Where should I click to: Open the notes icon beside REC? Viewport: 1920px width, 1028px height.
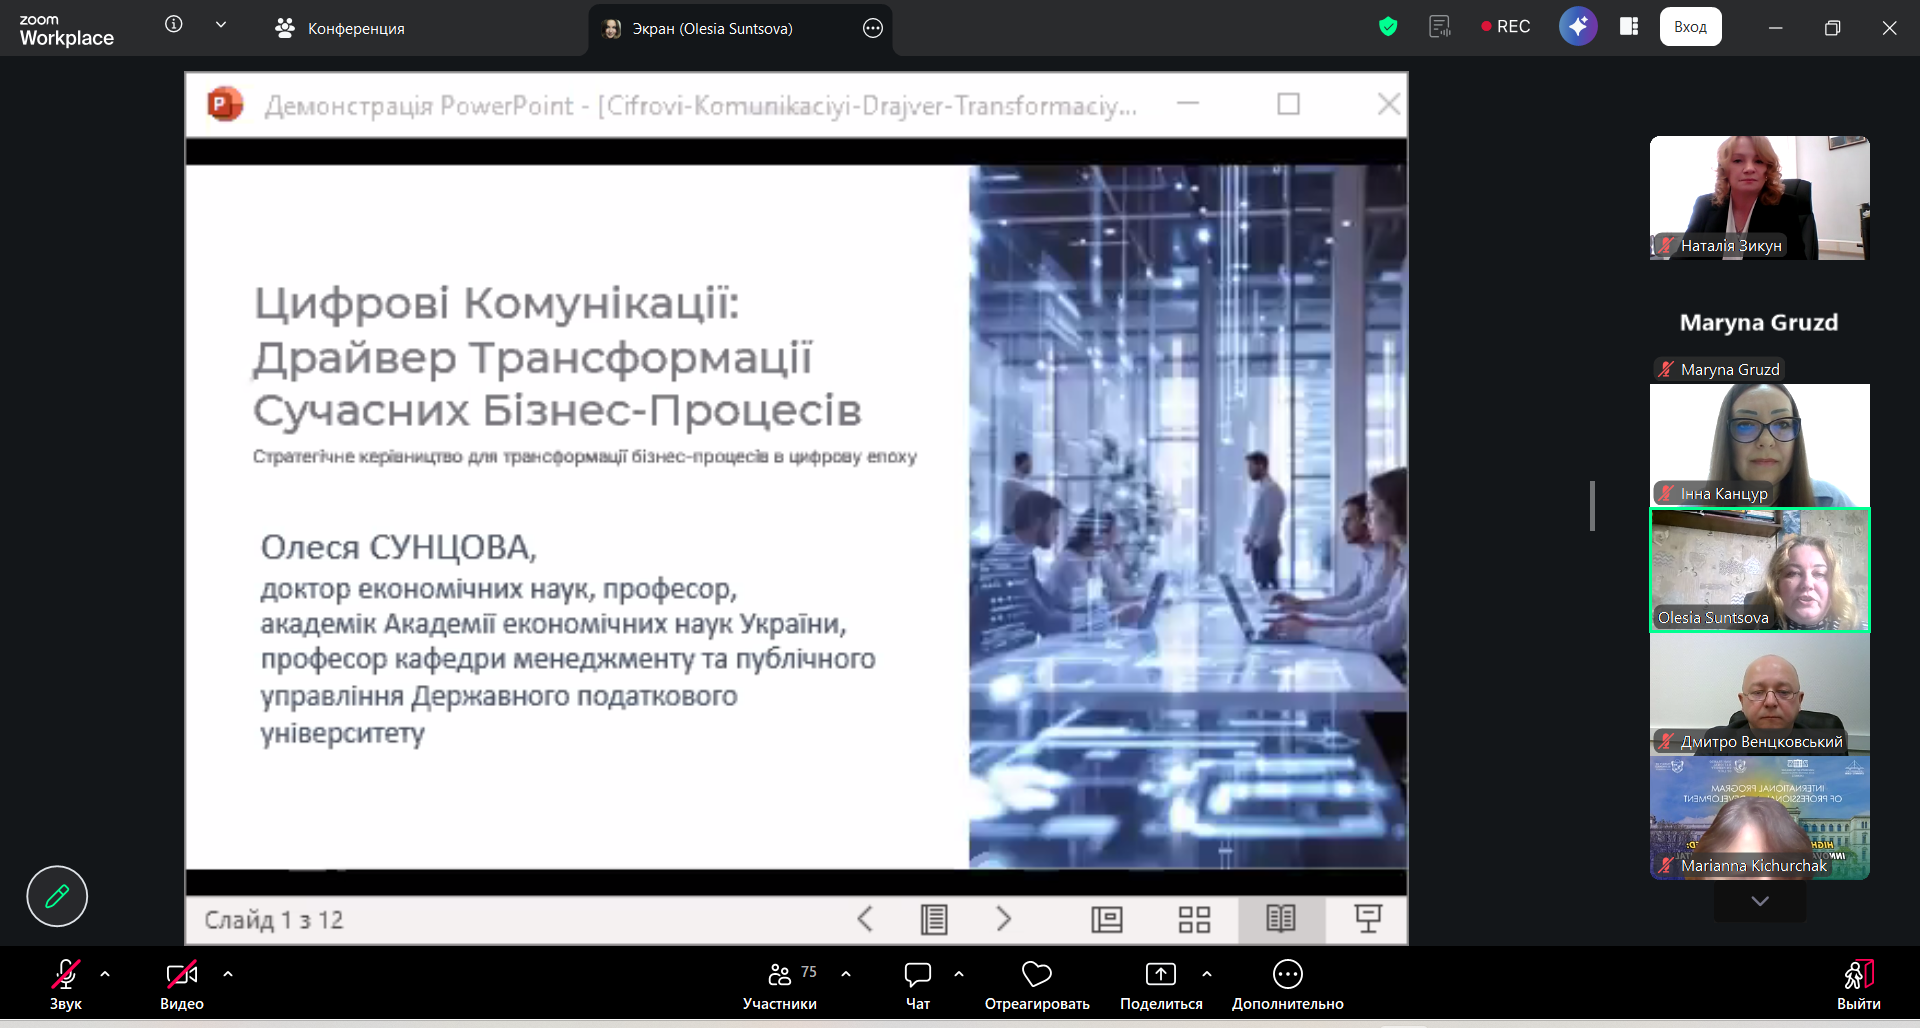coord(1439,27)
